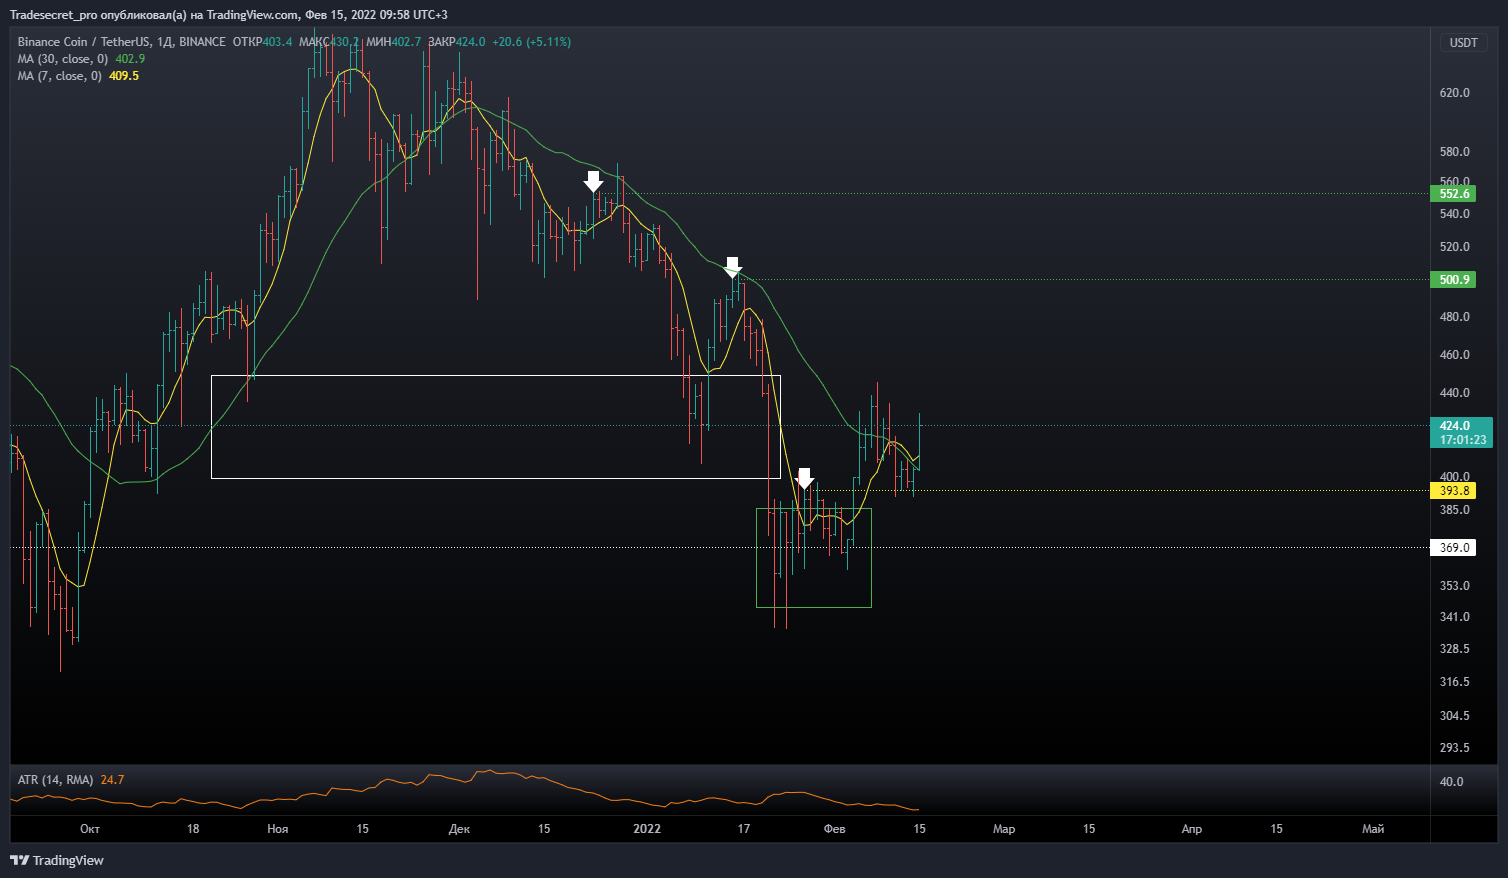Click the Апр date label
This screenshot has width=1508, height=878.
pos(1191,829)
